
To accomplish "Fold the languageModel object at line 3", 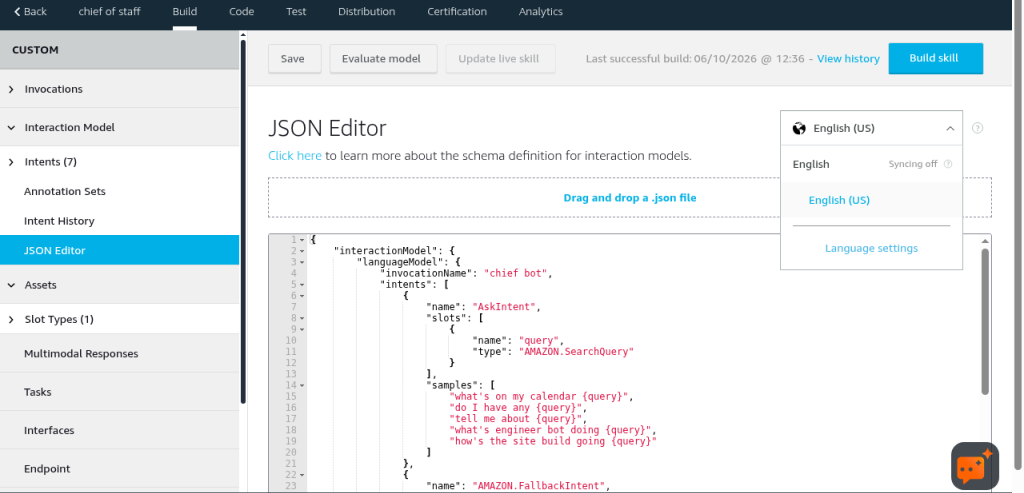I will 302,262.
